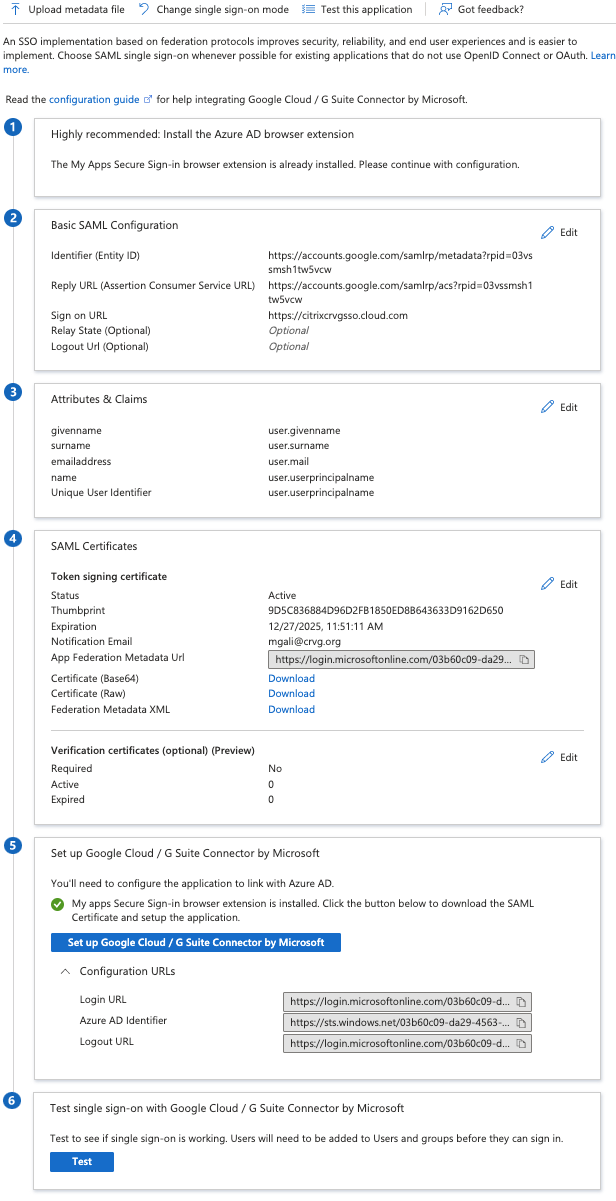Edit the Attributes & Claims section

pyautogui.click(x=559, y=407)
